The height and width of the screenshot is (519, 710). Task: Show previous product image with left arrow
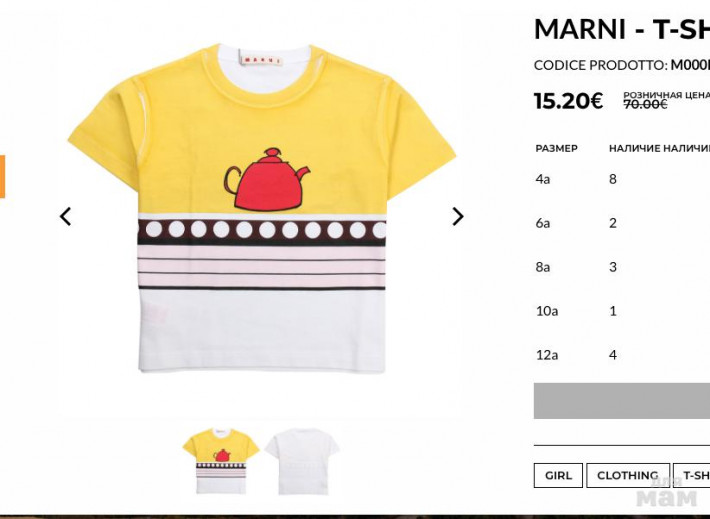66,216
